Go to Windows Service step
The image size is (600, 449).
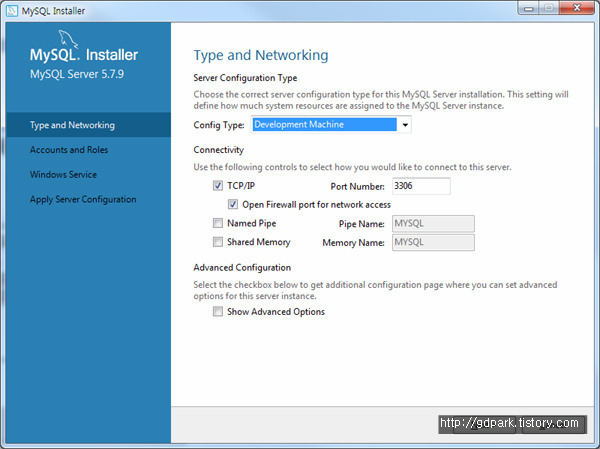click(x=88, y=175)
